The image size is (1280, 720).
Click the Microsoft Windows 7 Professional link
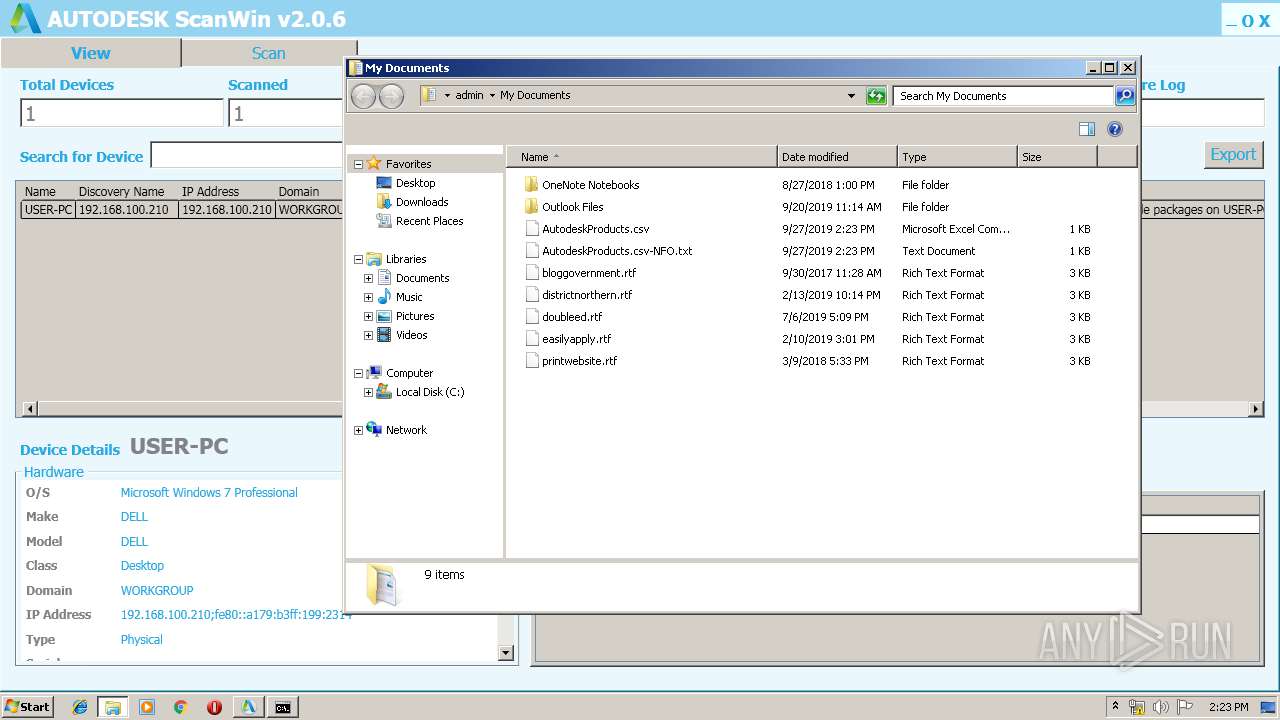tap(209, 492)
